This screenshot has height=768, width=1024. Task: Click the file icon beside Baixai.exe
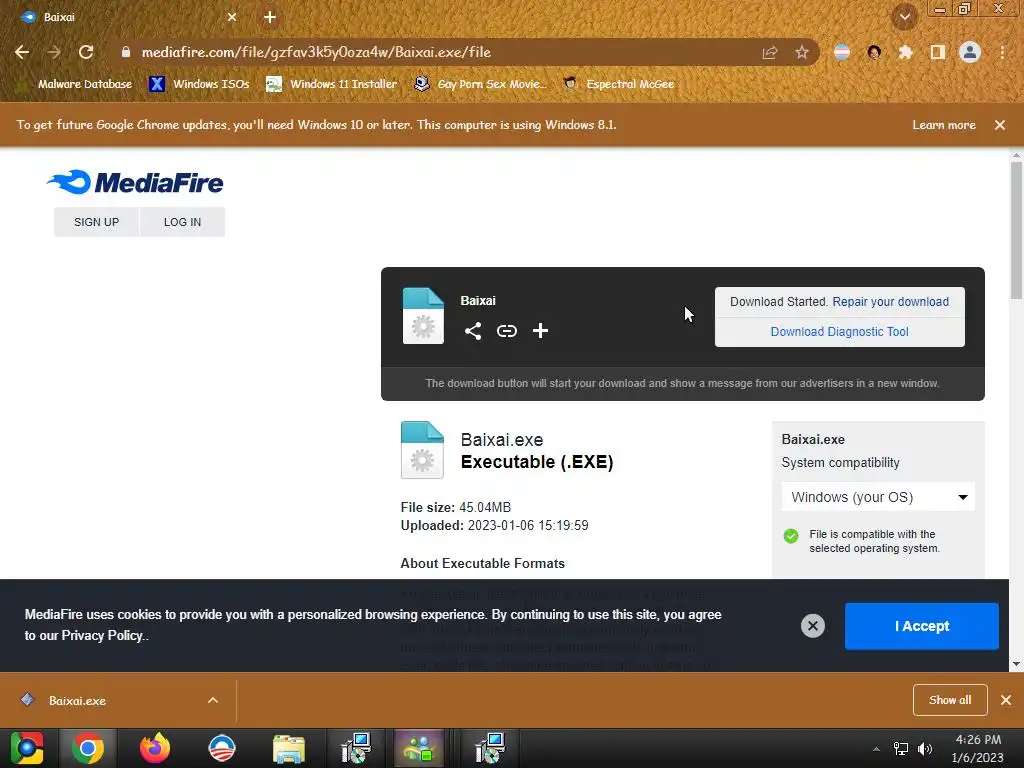[x=422, y=450]
